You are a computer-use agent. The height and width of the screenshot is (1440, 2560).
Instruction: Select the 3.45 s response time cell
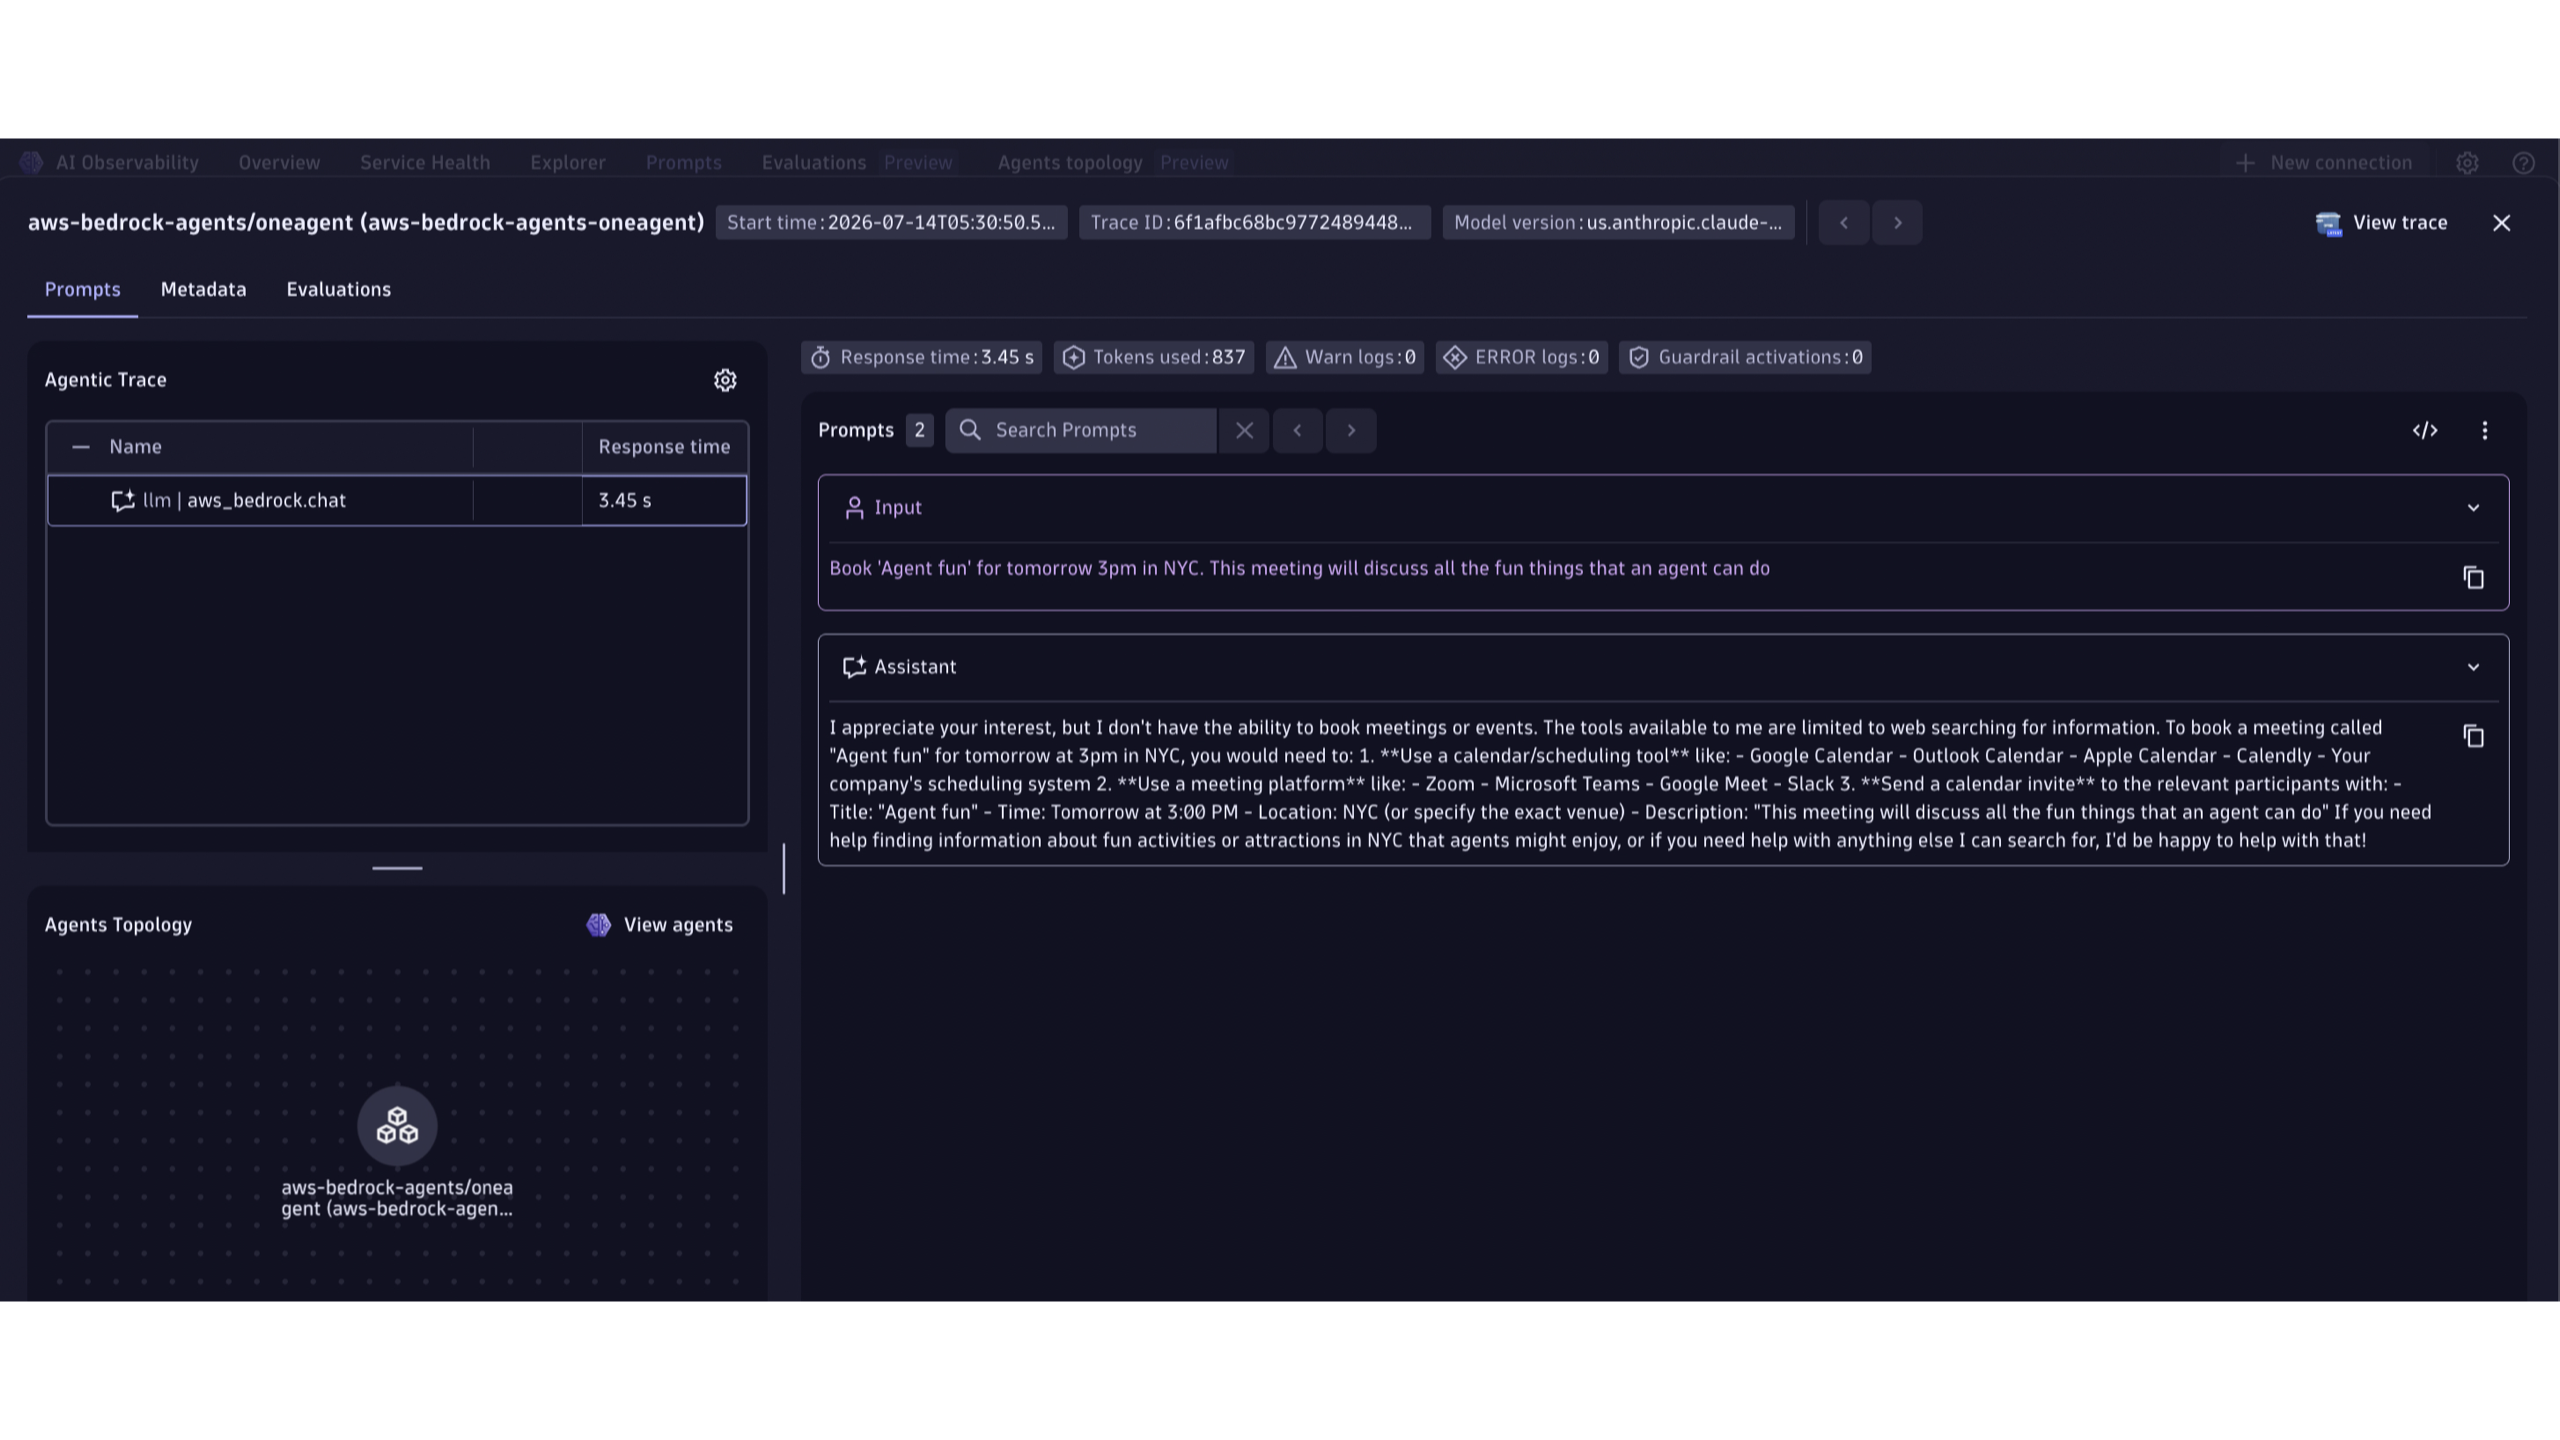(x=664, y=501)
